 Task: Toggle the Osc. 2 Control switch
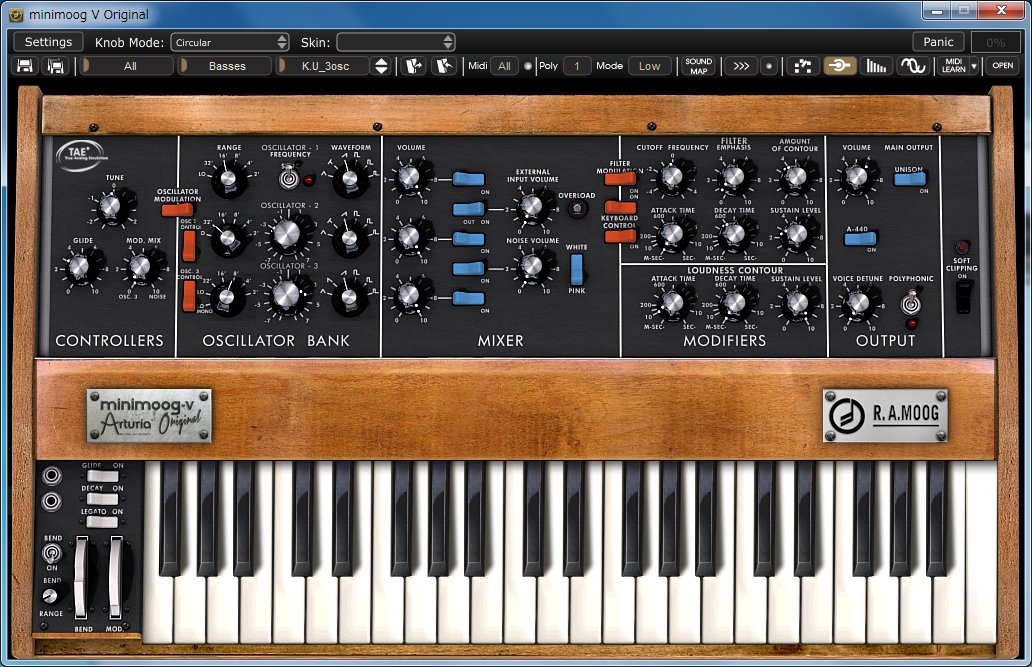point(190,246)
